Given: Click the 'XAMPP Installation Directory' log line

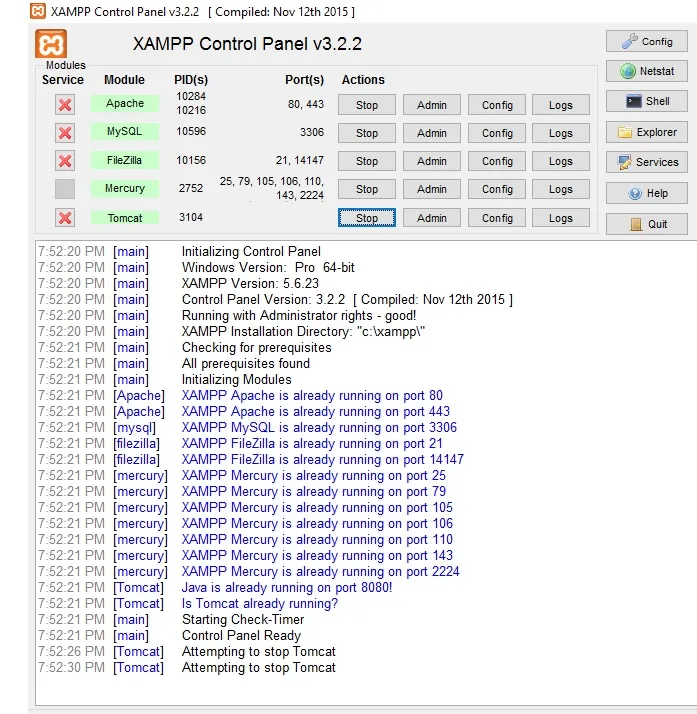Looking at the screenshot, I should [x=303, y=332].
